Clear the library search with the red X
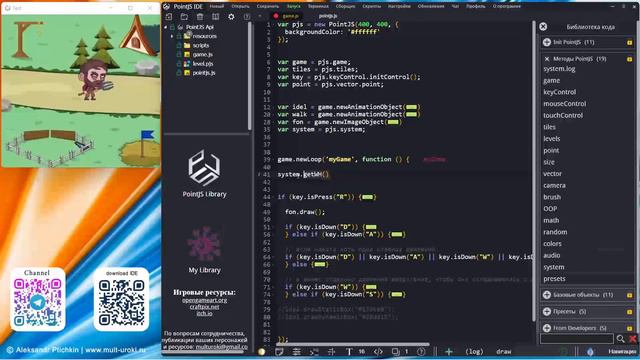This screenshot has width=640, height=360. [x=633, y=339]
